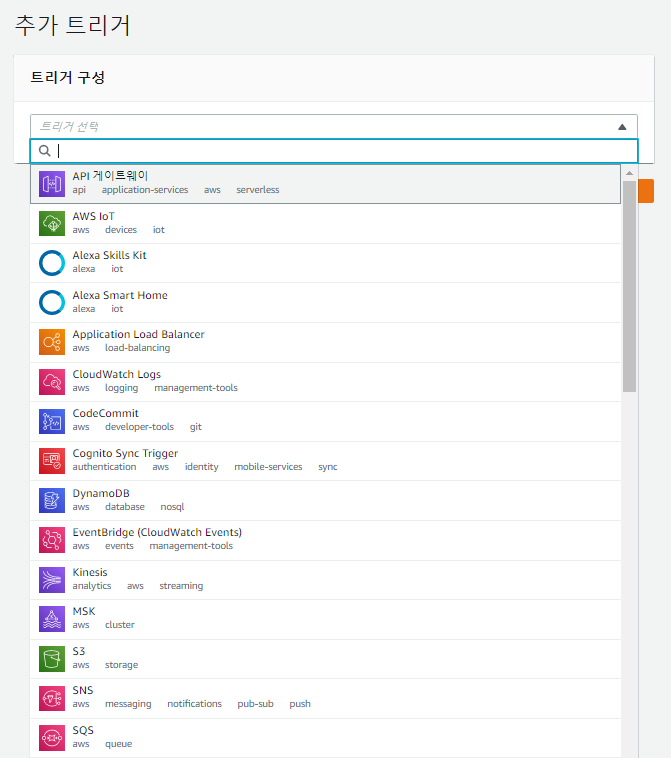Click the MSK purple icon
Screen dimensions: 671x758
pos(52,619)
